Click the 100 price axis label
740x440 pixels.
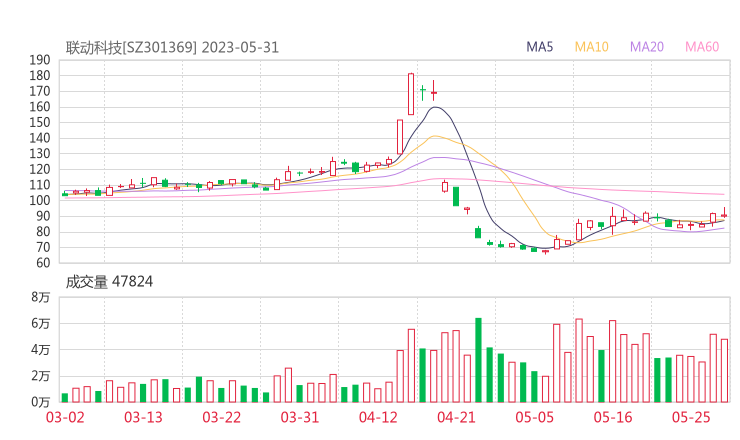coord(40,200)
